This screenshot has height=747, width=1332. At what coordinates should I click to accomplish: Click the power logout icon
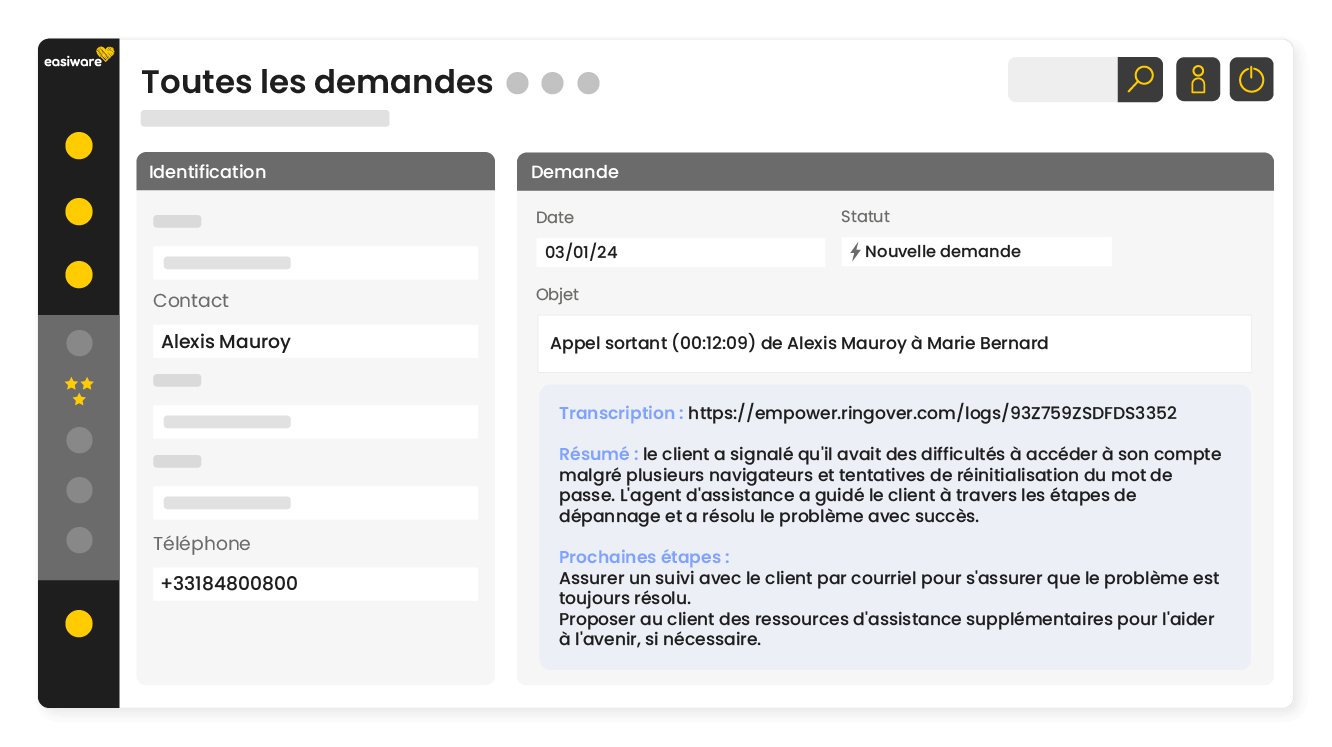coord(1251,79)
